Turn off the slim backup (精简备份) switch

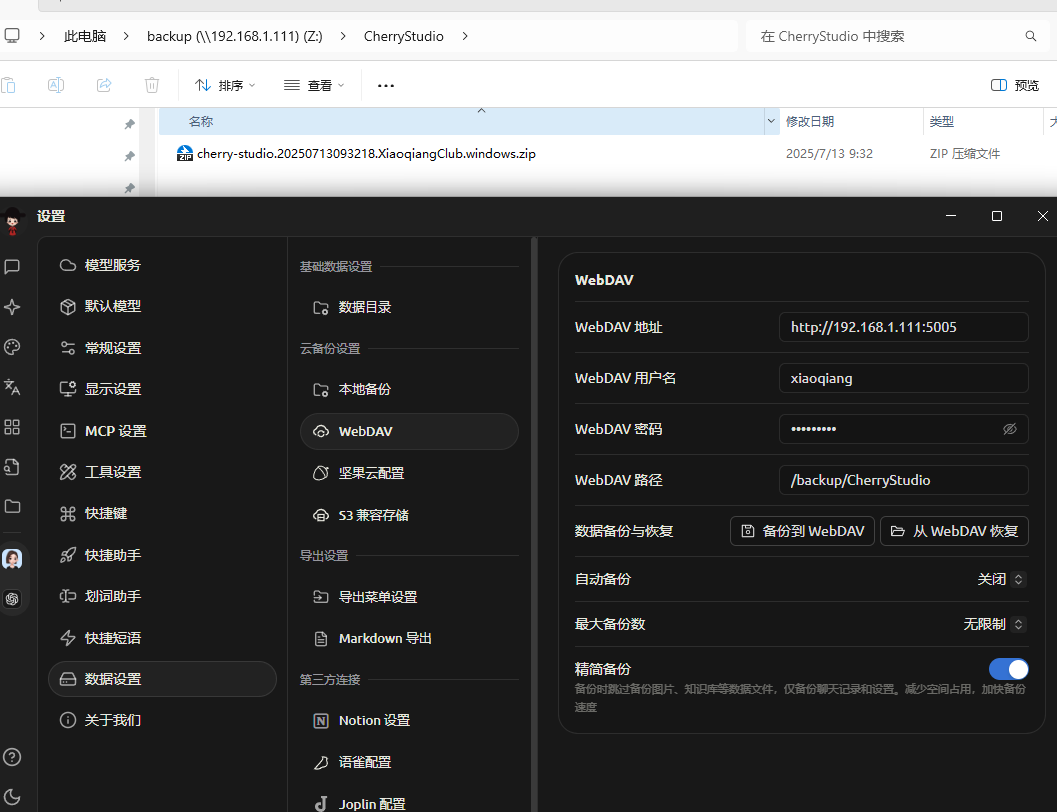(1008, 669)
